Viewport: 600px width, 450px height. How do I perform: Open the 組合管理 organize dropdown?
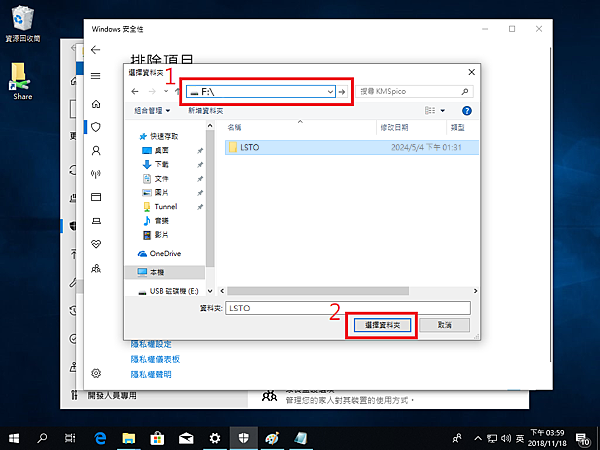tap(151, 109)
